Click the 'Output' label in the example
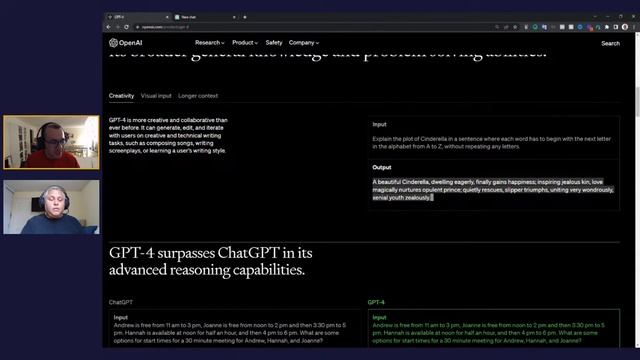This screenshot has height=360, width=640. [x=382, y=167]
